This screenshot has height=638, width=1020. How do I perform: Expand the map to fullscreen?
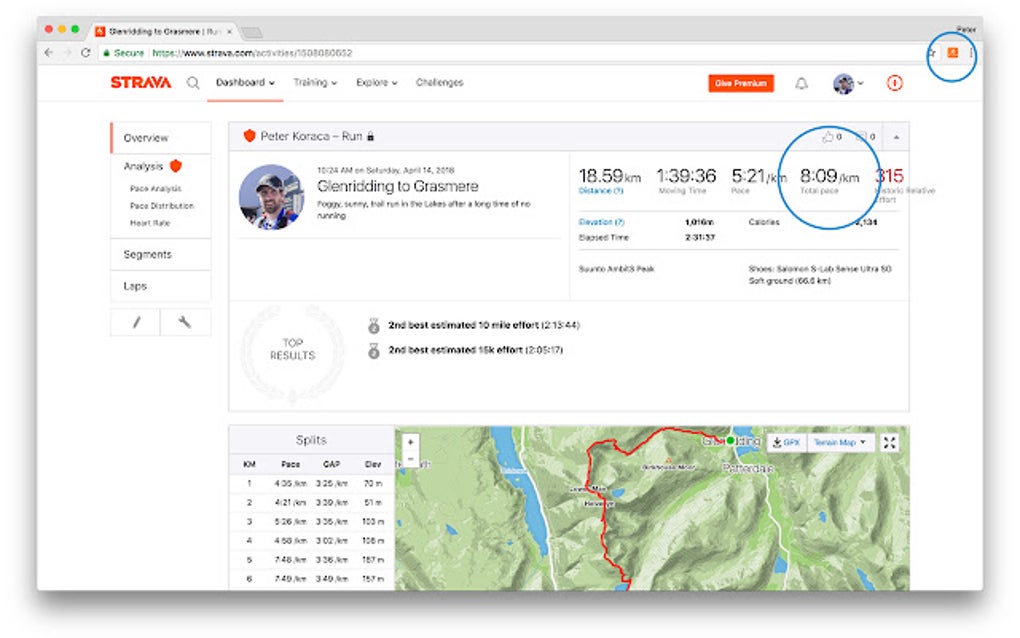tap(889, 441)
